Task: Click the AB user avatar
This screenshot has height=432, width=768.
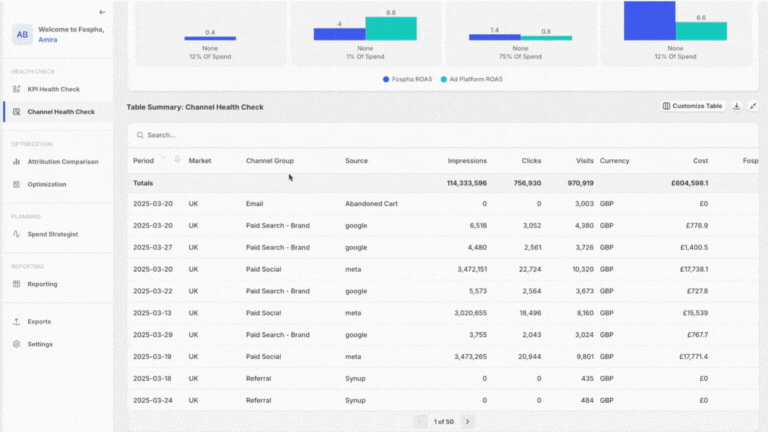Action: click(x=23, y=35)
